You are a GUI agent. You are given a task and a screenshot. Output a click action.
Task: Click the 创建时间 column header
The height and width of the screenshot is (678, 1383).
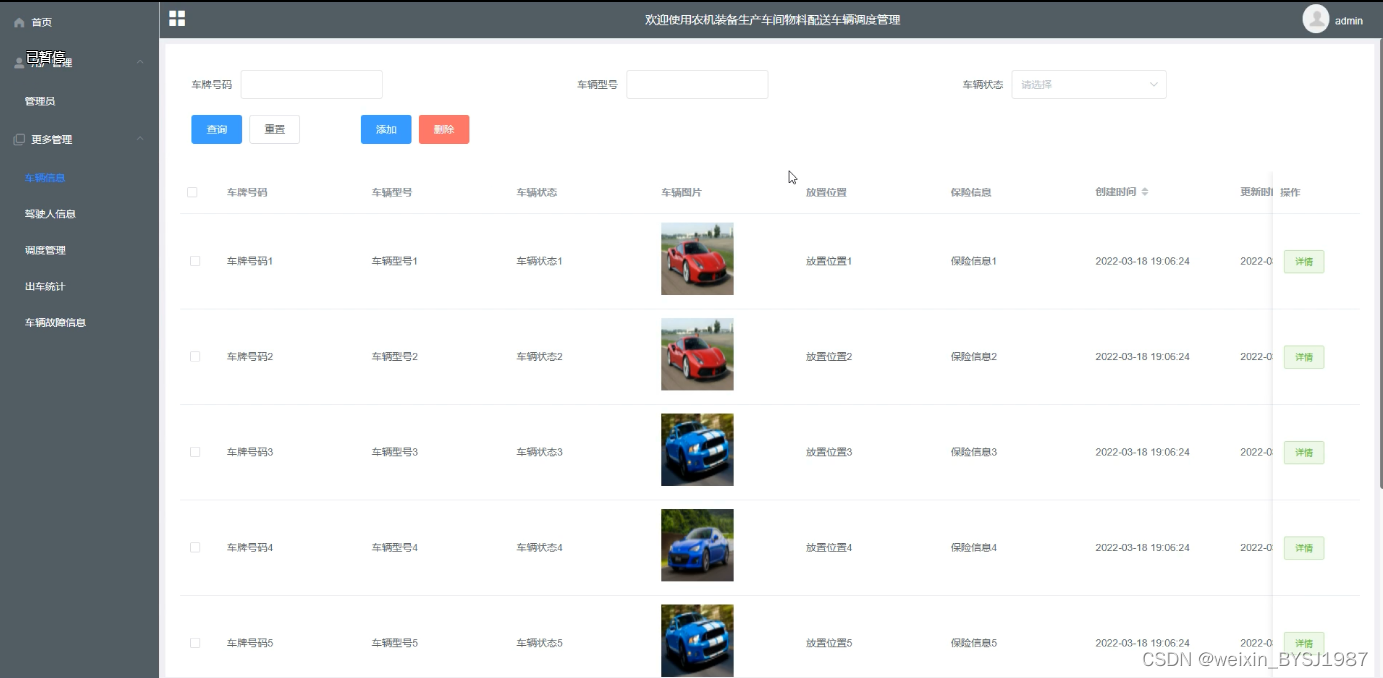tap(1116, 192)
